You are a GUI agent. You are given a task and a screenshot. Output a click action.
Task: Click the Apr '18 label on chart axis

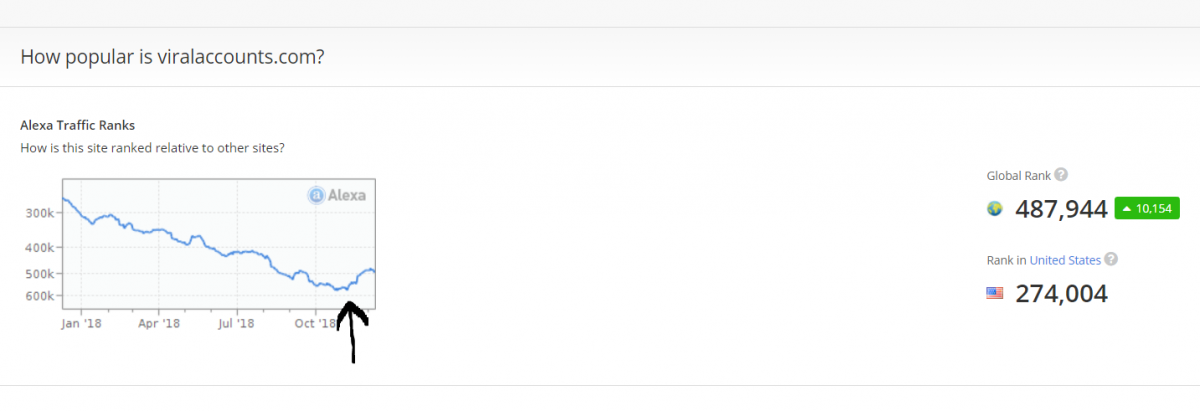pos(159,323)
